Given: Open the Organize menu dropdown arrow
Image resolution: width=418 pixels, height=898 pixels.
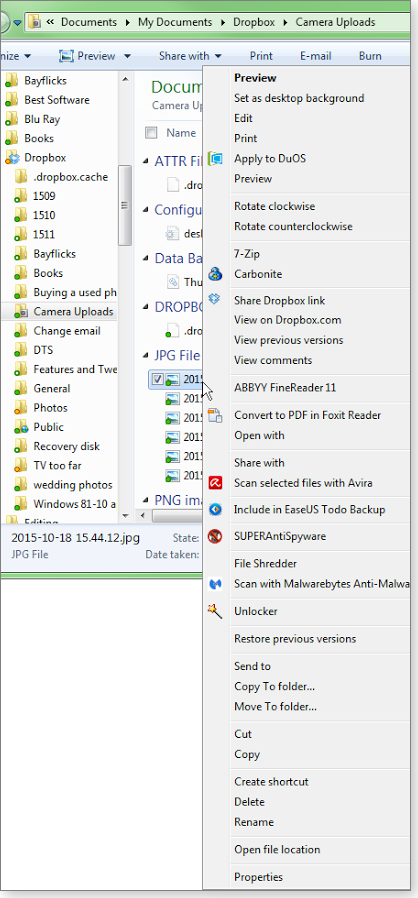Looking at the screenshot, I should pos(27,56).
